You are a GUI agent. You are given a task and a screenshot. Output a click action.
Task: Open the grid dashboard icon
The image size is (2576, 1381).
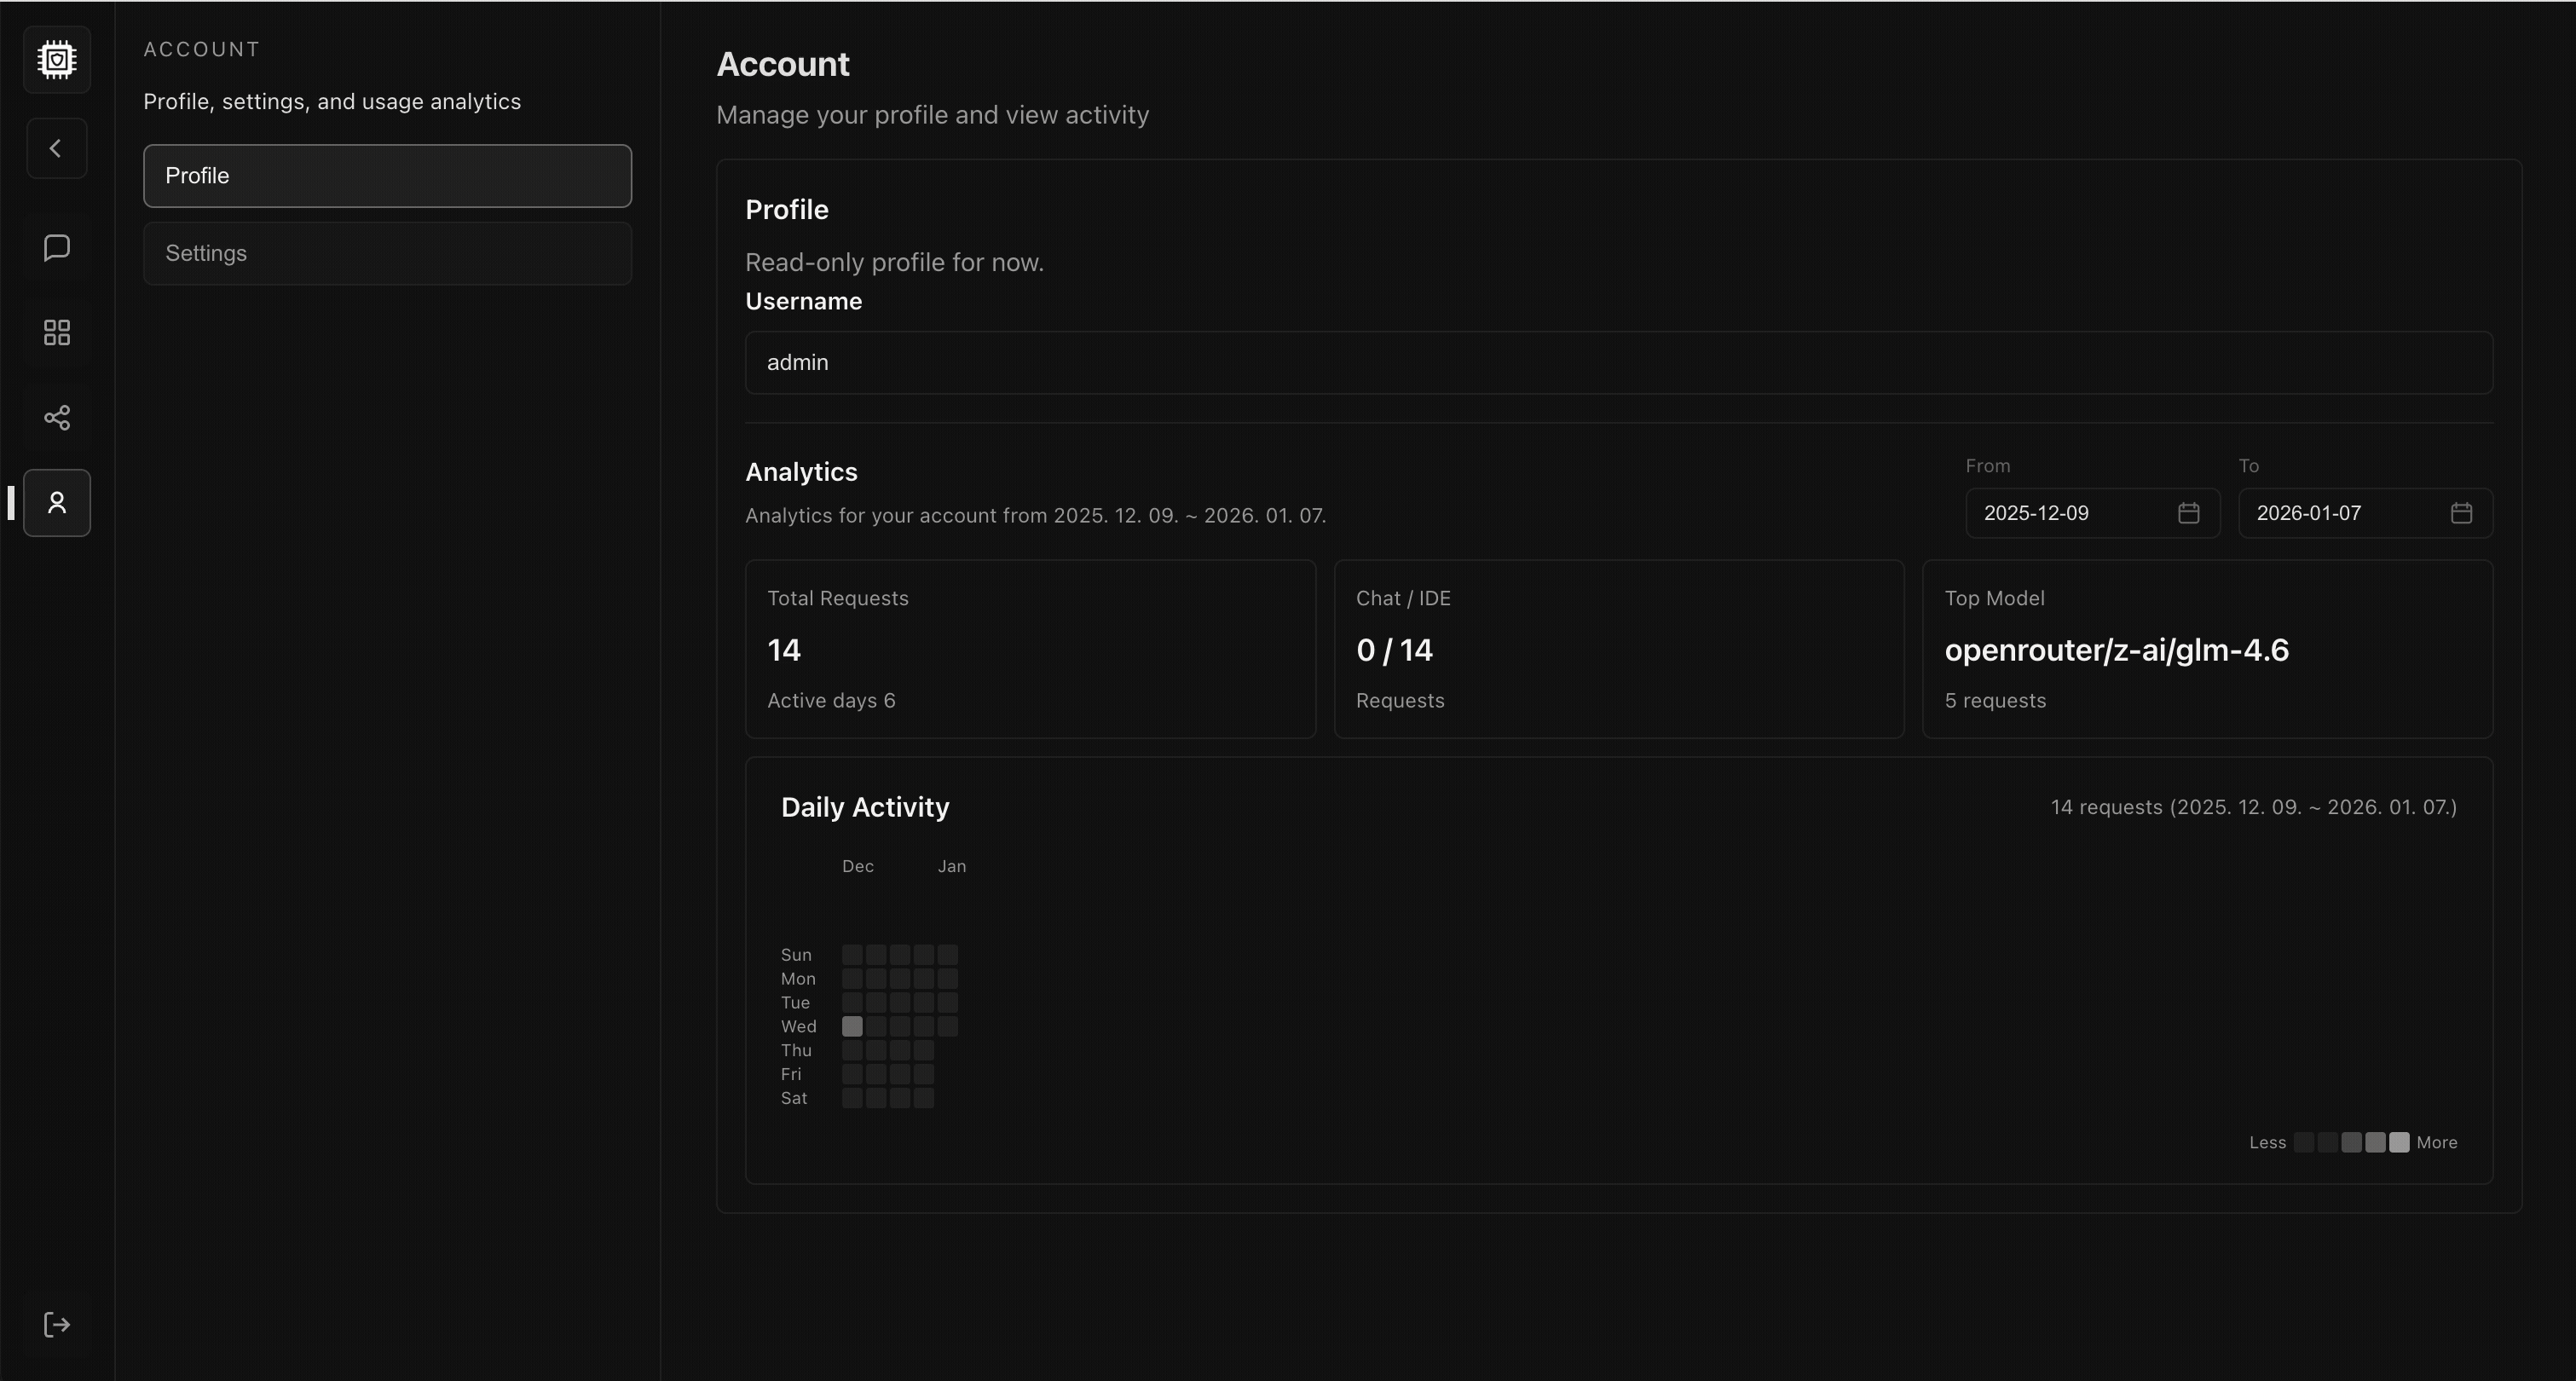tap(57, 333)
